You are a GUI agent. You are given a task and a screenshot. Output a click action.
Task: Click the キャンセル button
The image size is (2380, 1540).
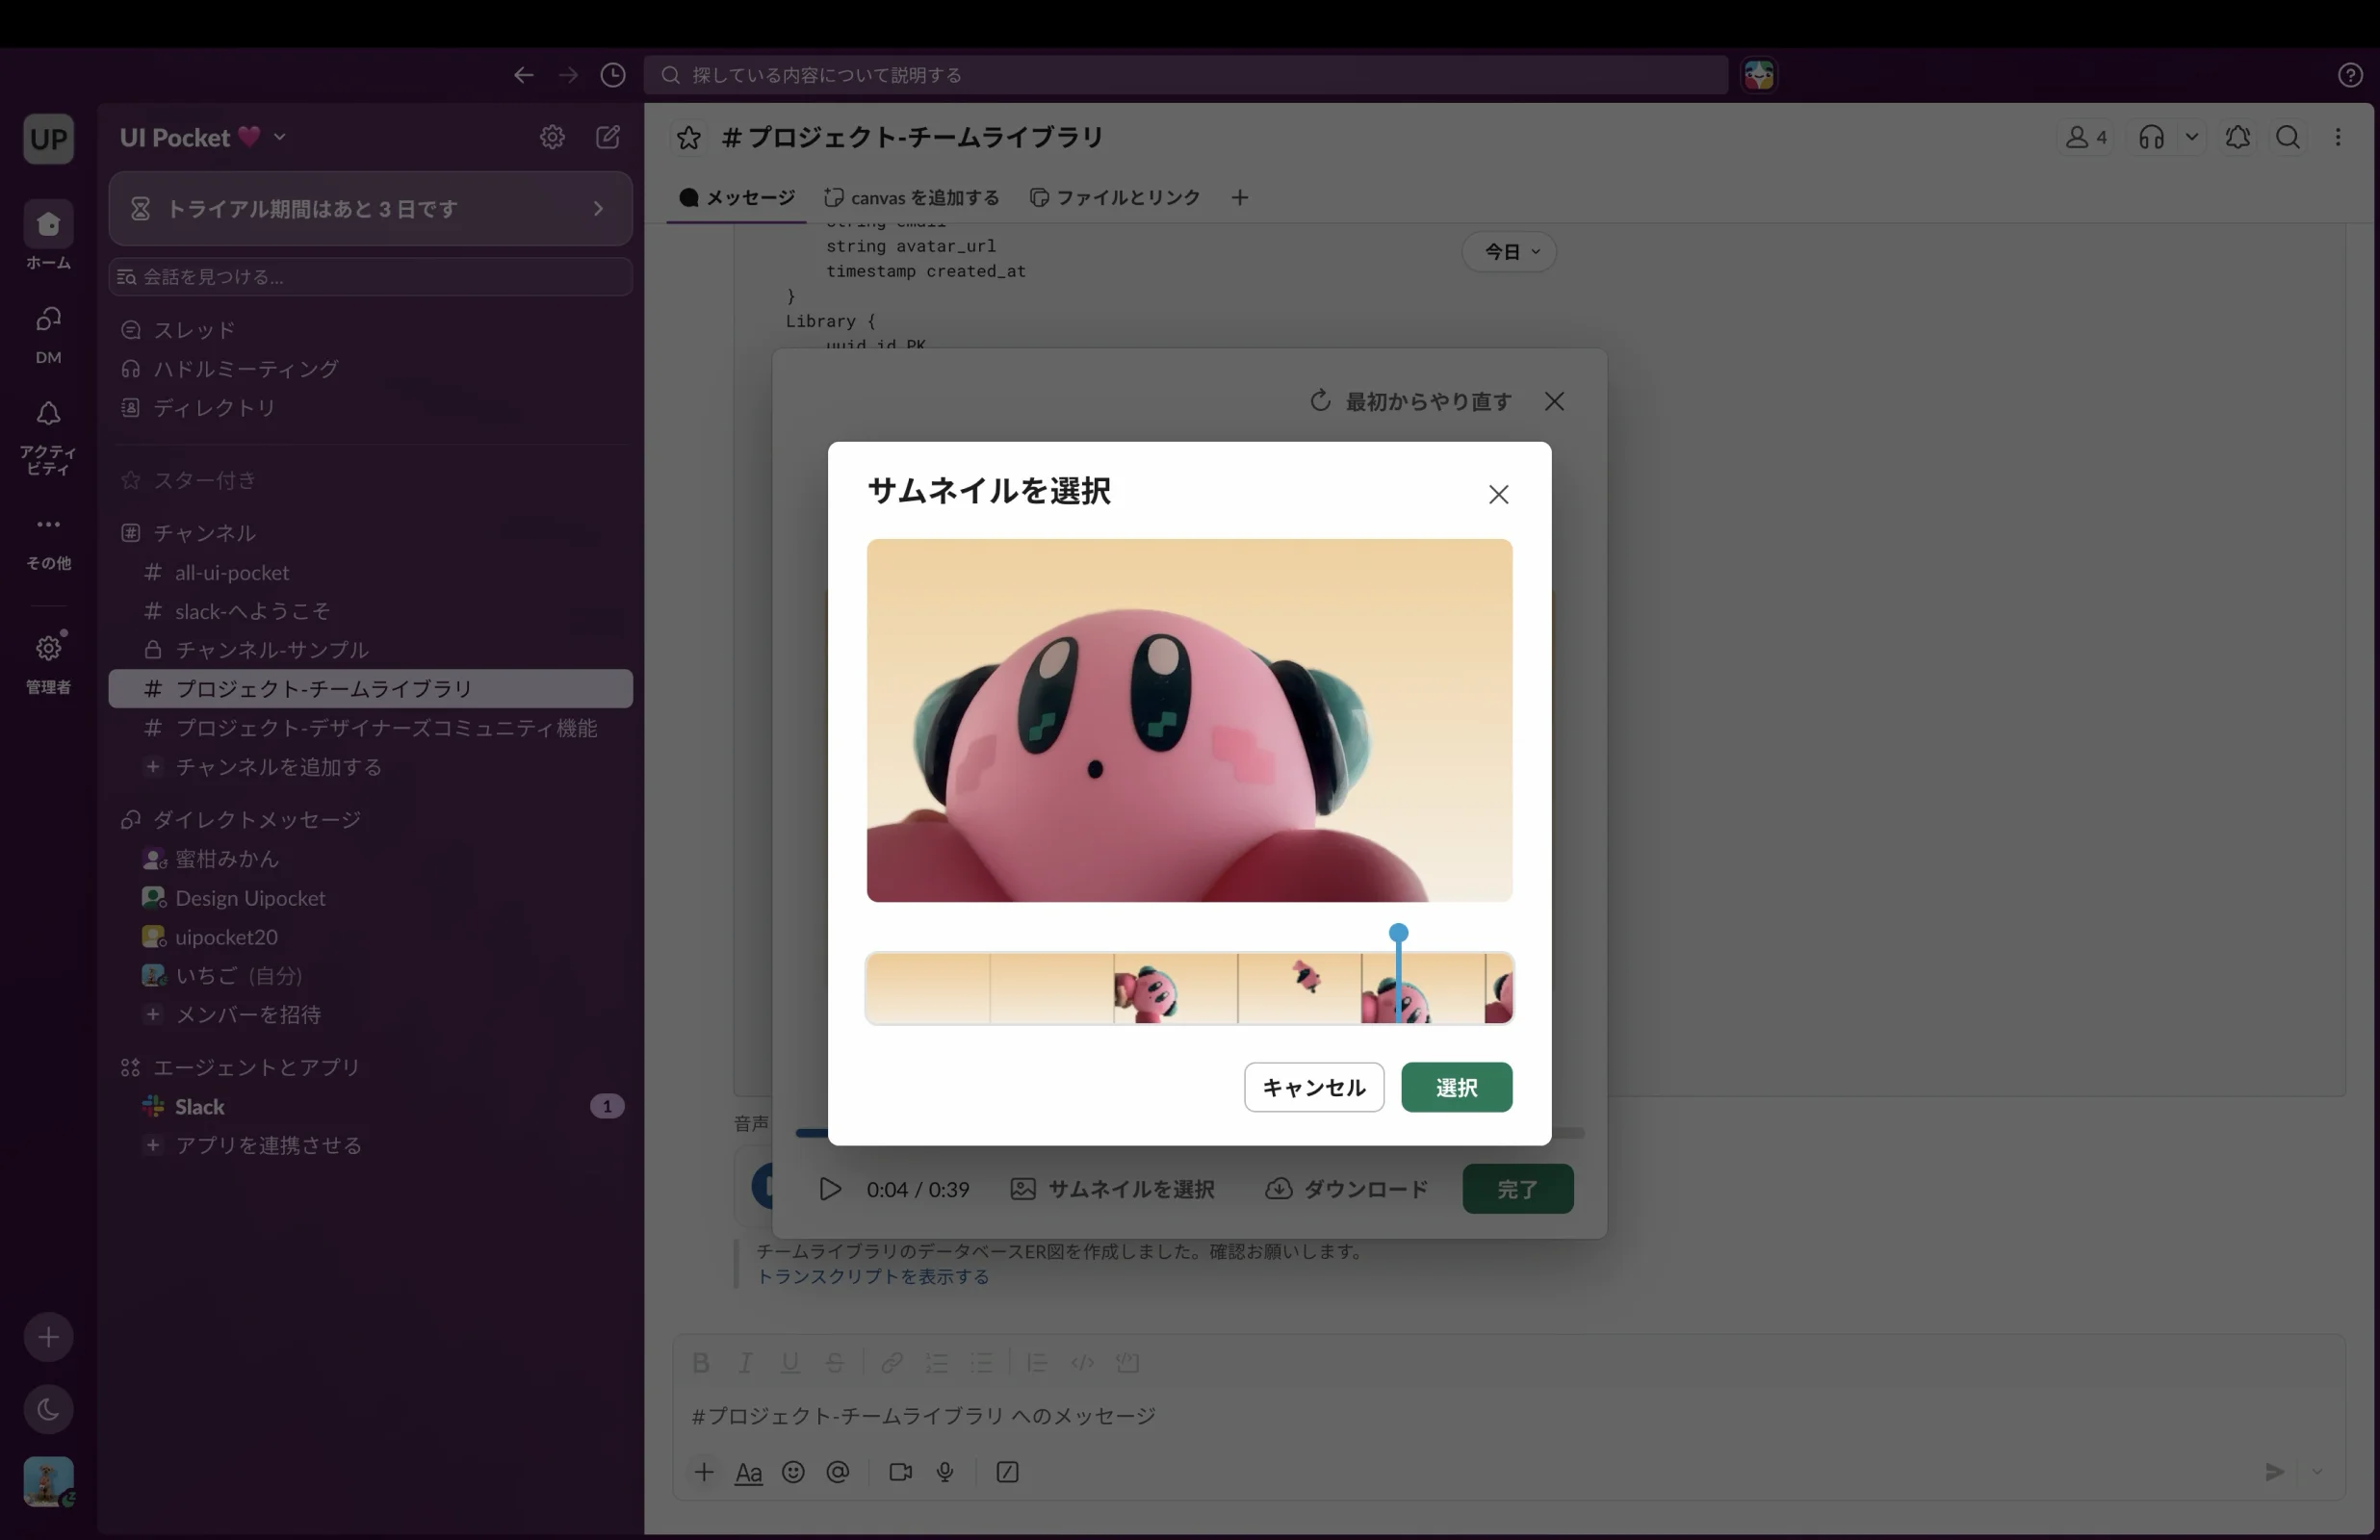tap(1313, 1087)
